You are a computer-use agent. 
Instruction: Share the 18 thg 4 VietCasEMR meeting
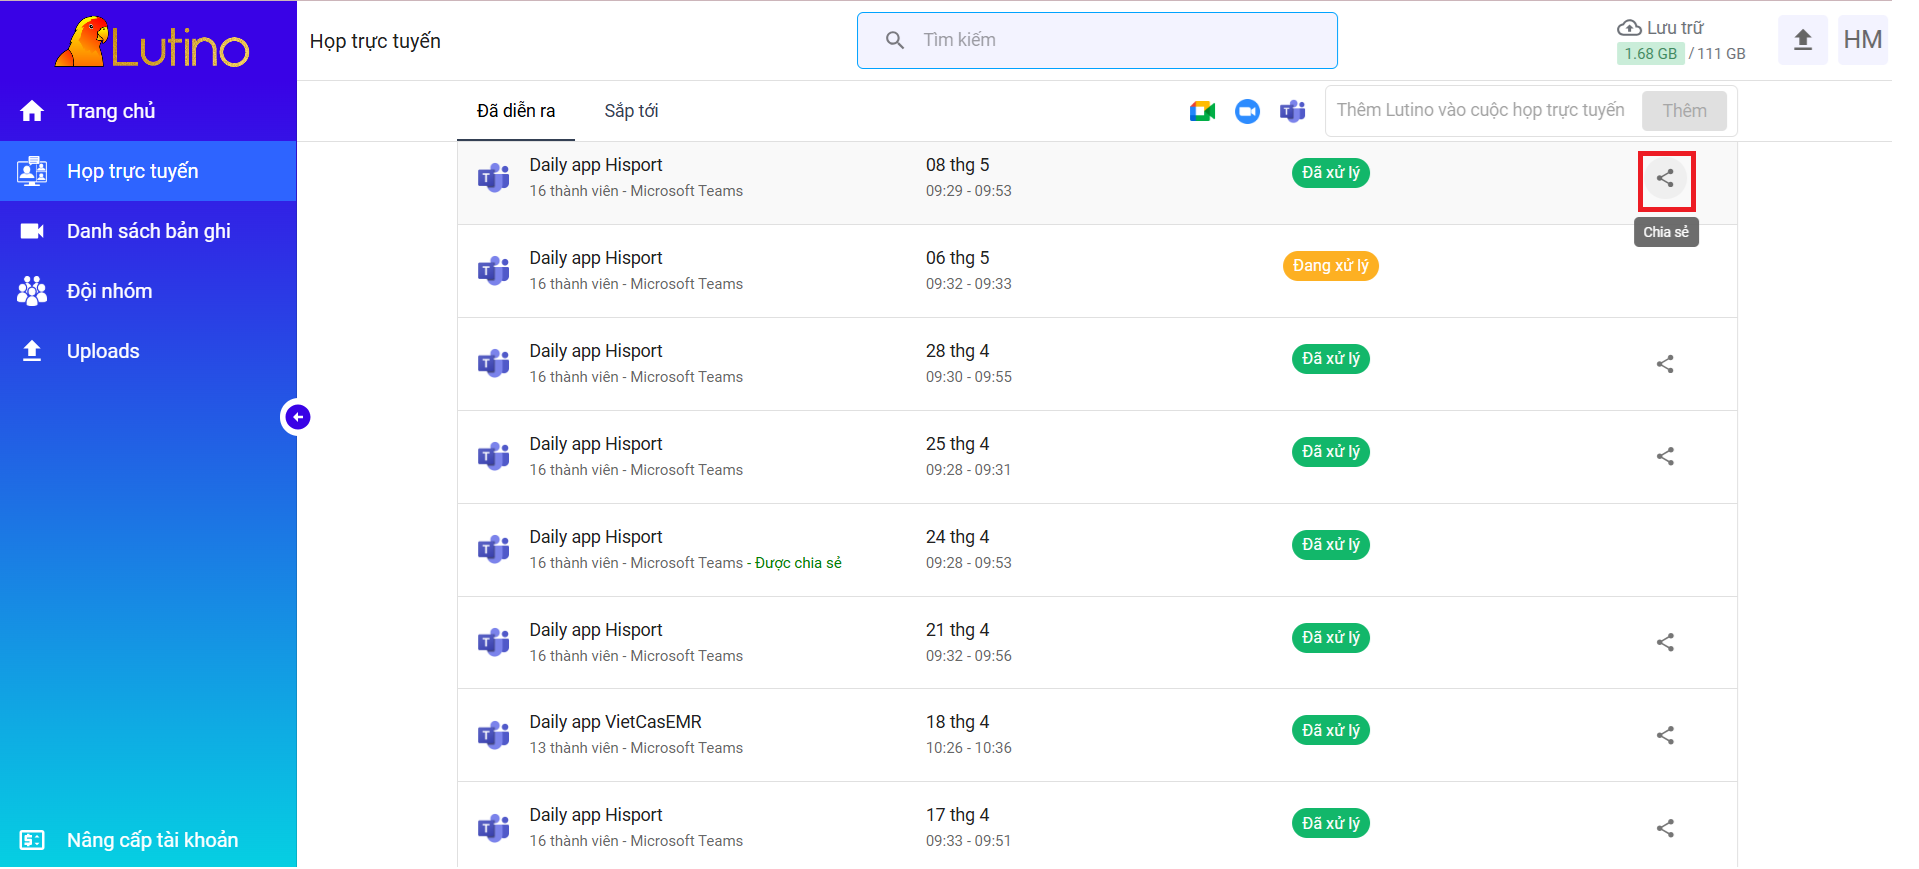(x=1665, y=735)
